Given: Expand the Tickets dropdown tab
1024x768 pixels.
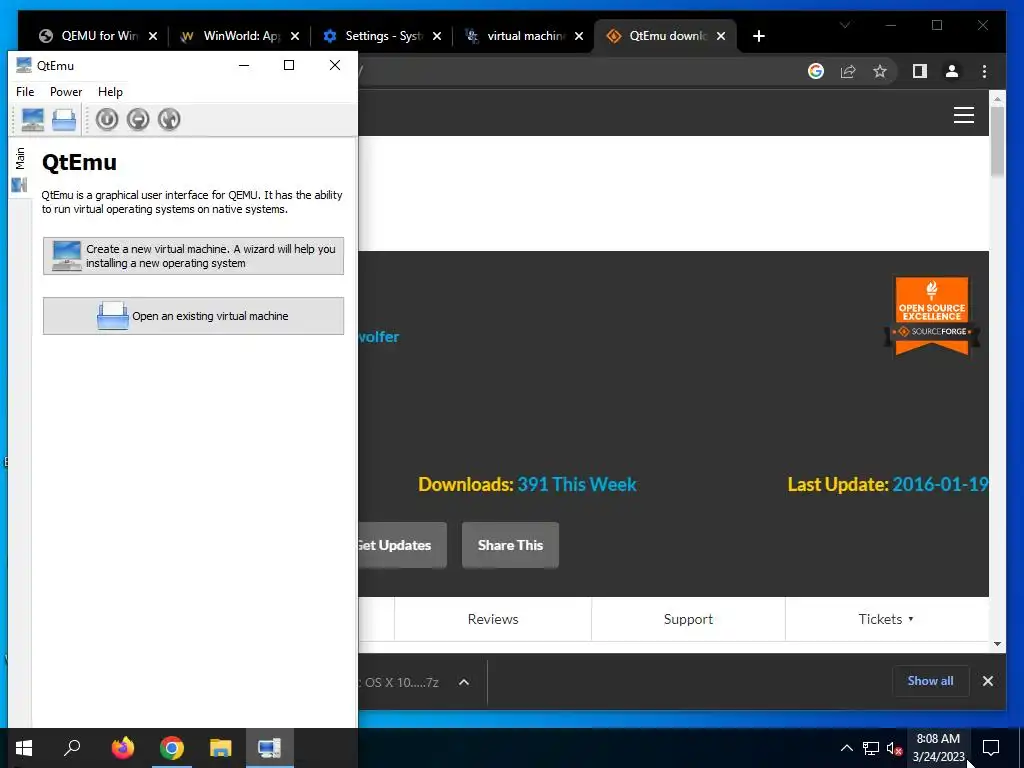Looking at the screenshot, I should (886, 619).
